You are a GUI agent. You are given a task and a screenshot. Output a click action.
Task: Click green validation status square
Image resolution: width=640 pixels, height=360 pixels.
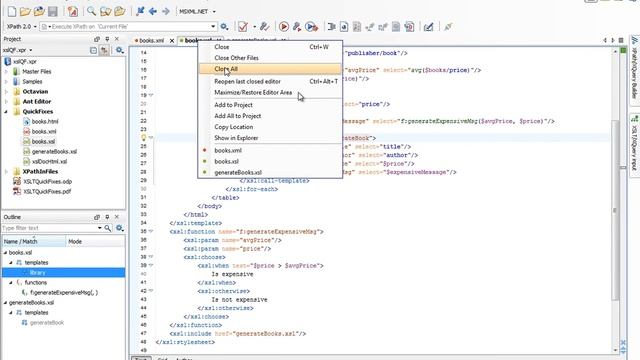(x=623, y=51)
